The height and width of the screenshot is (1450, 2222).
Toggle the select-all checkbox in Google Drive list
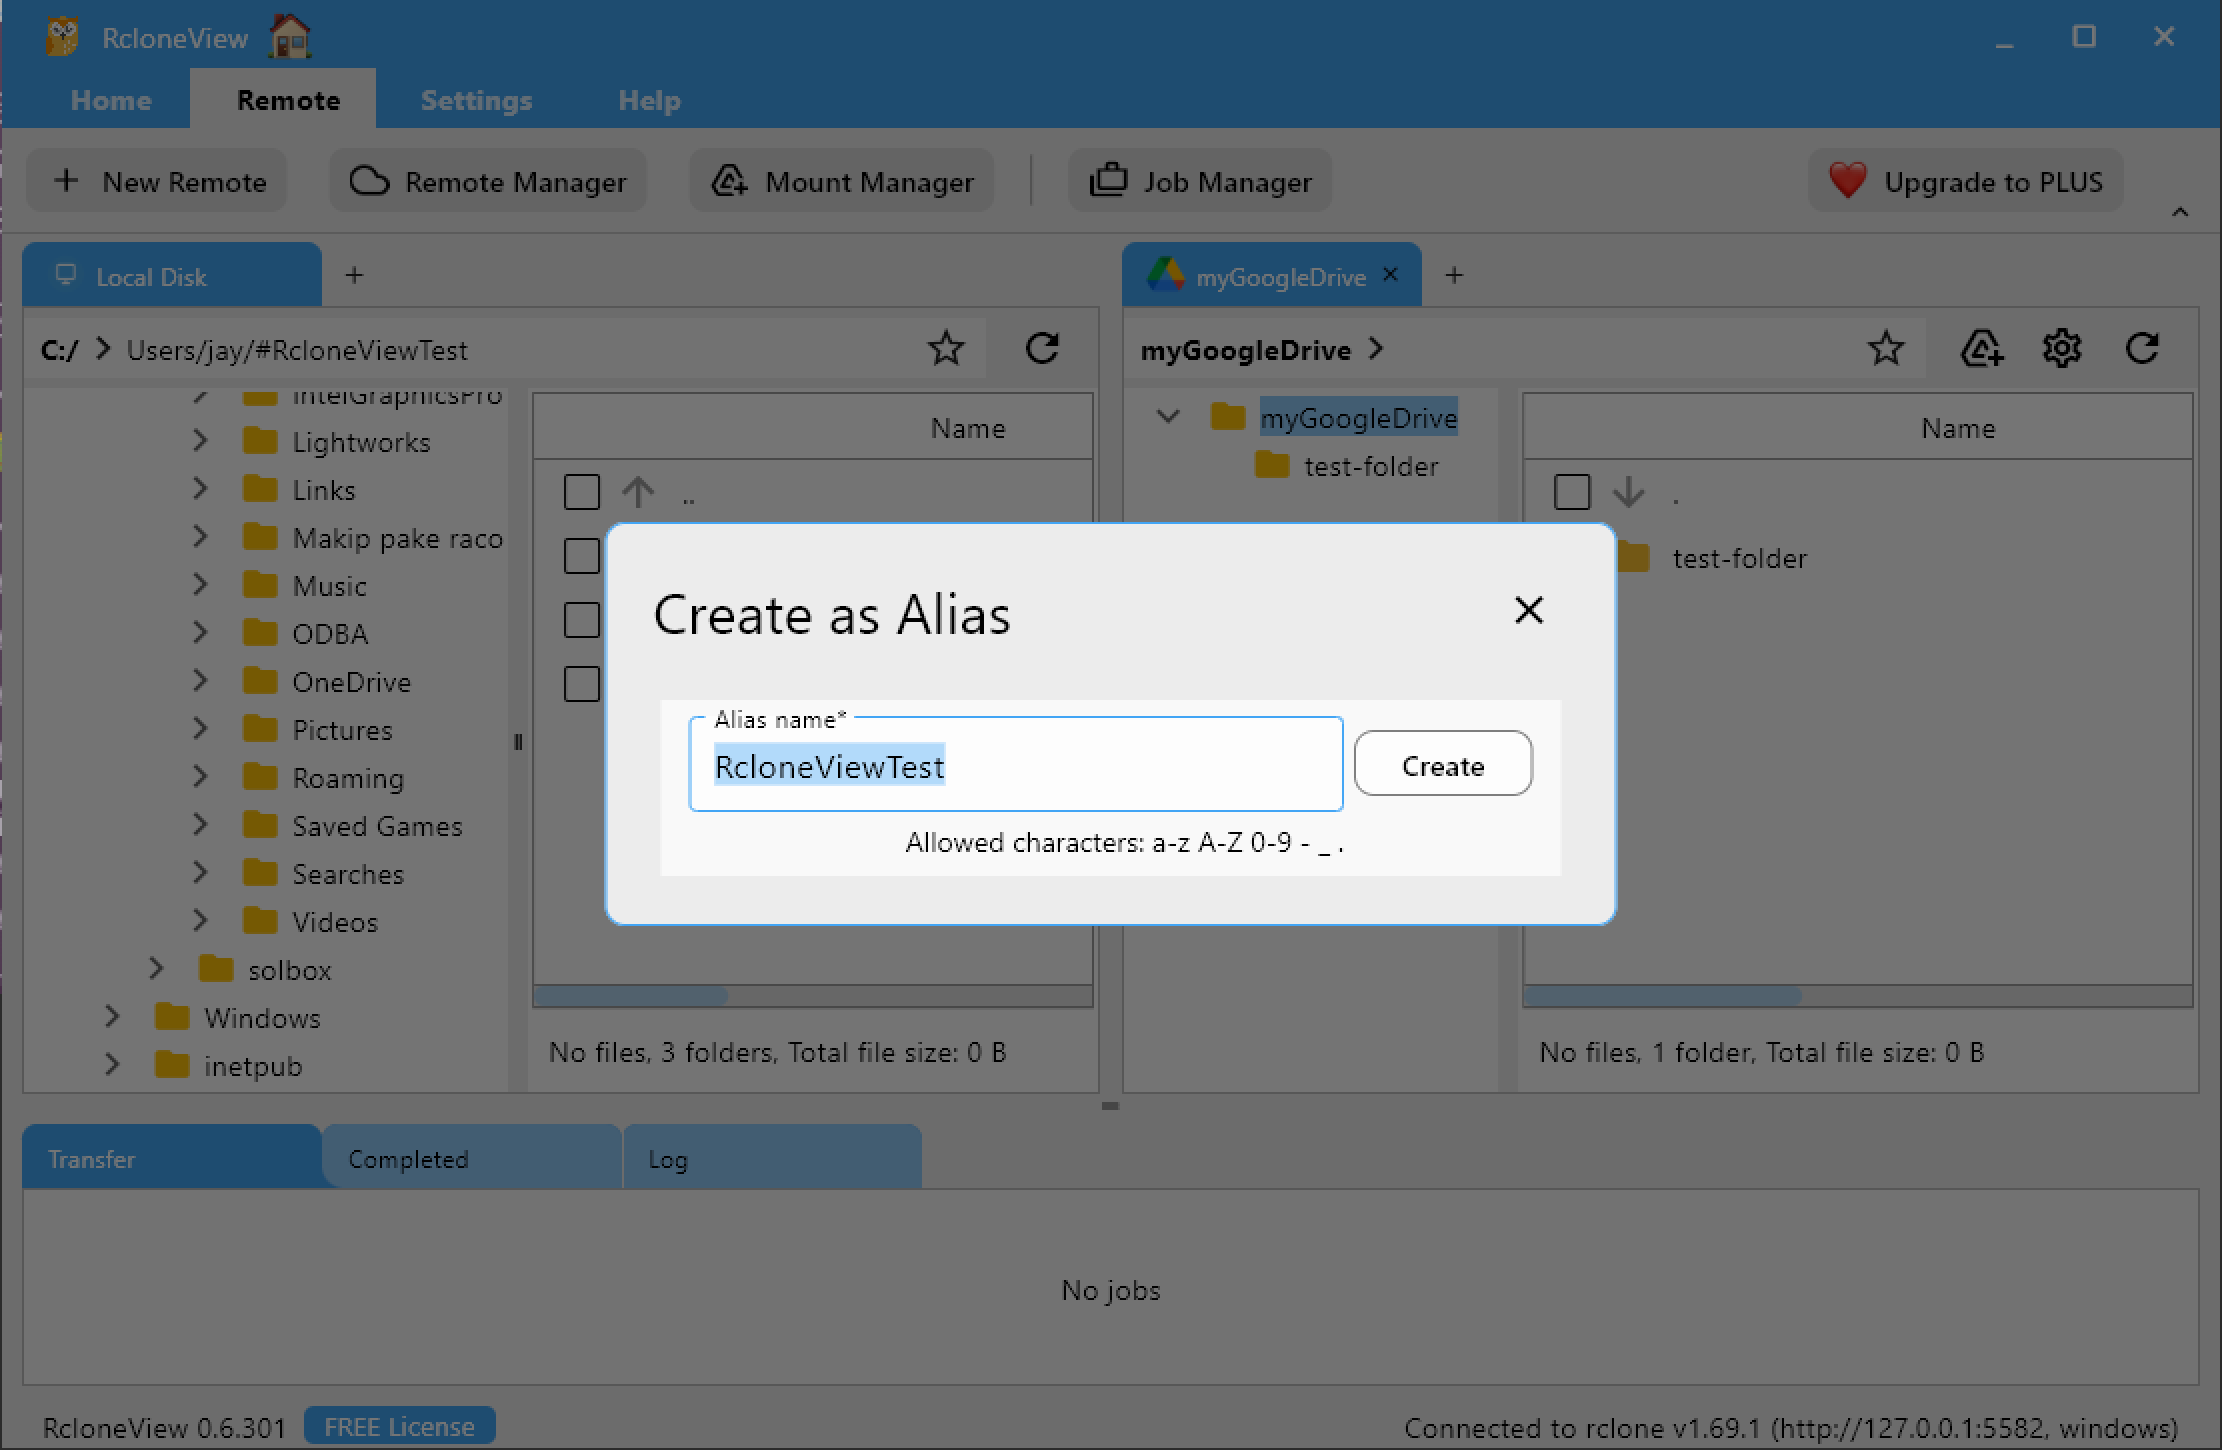click(1572, 492)
